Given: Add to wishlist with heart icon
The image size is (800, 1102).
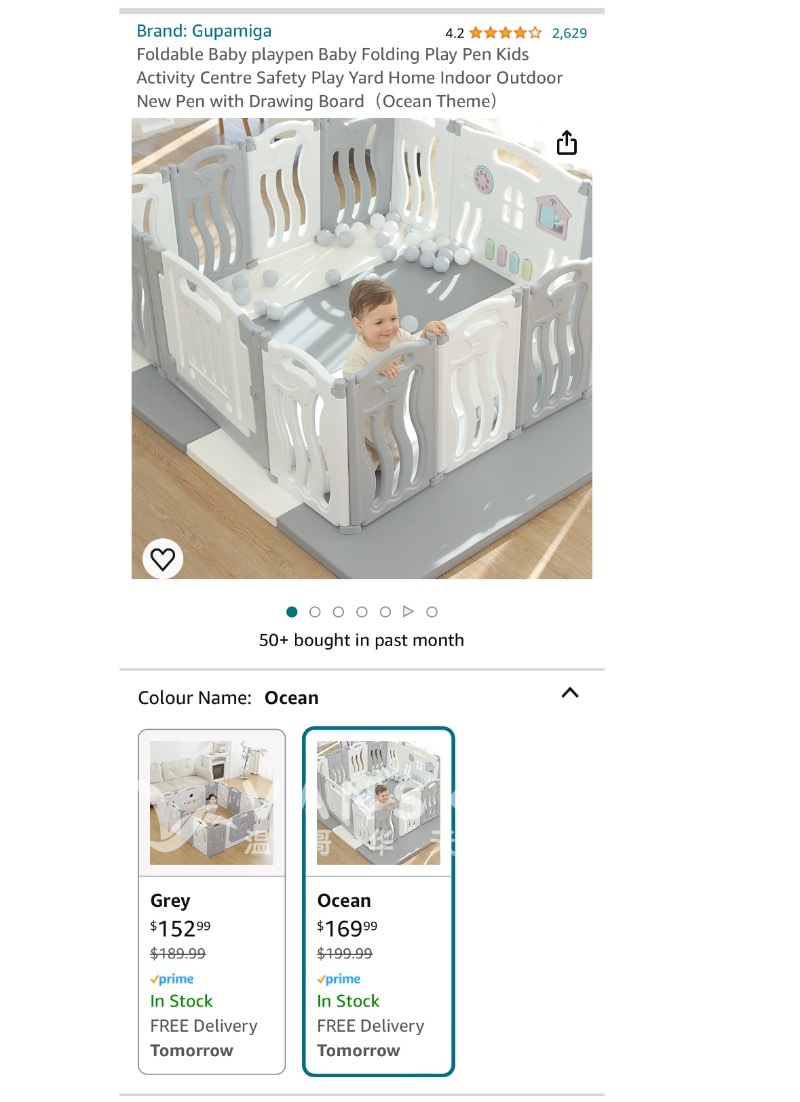Looking at the screenshot, I should [x=163, y=559].
